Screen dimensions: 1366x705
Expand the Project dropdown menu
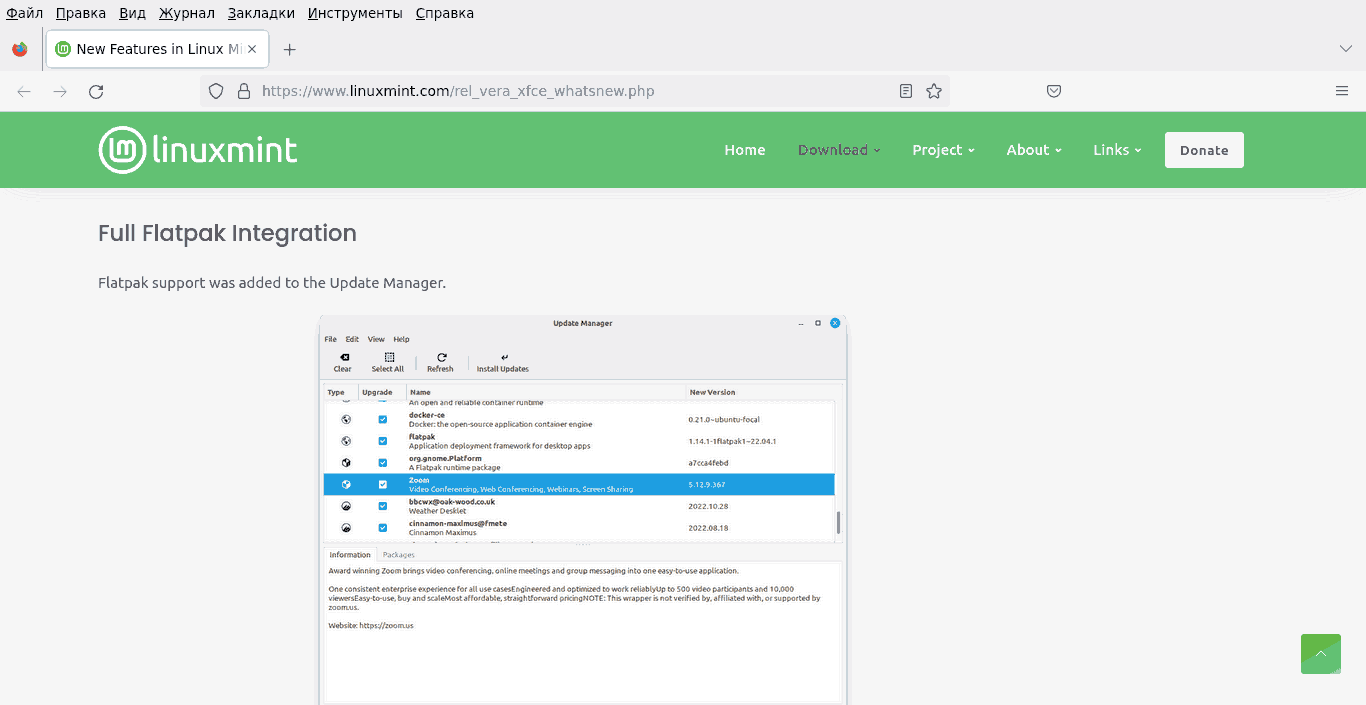click(x=943, y=150)
